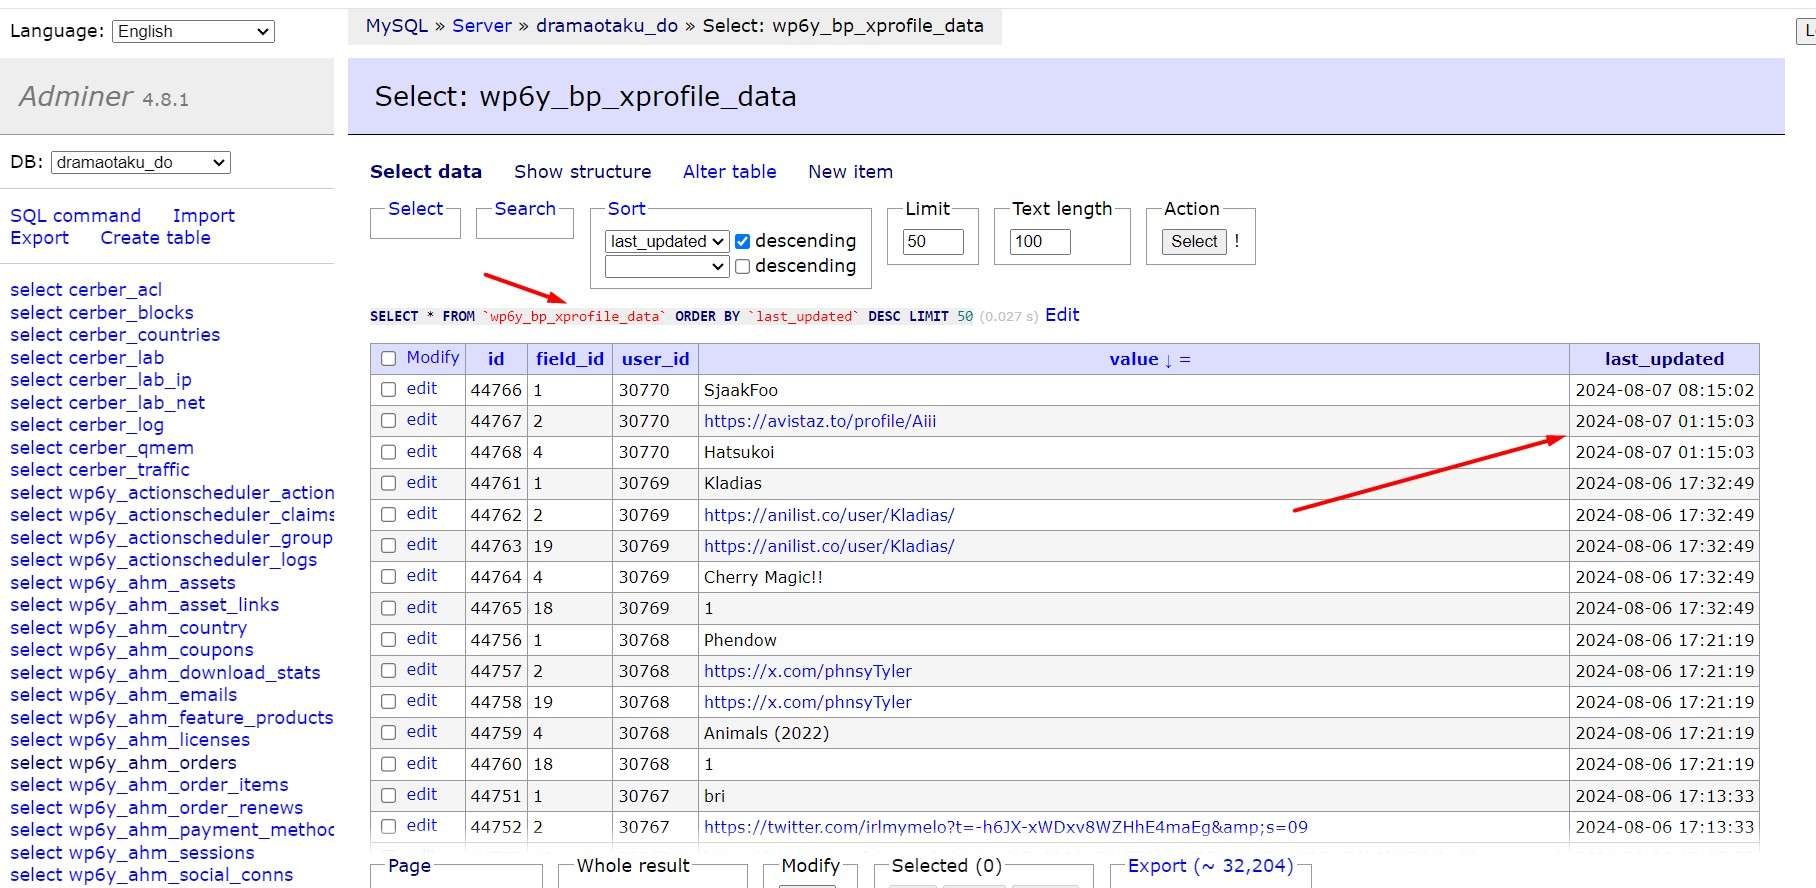
Task: Click edit for row id 44766
Action: [421, 389]
